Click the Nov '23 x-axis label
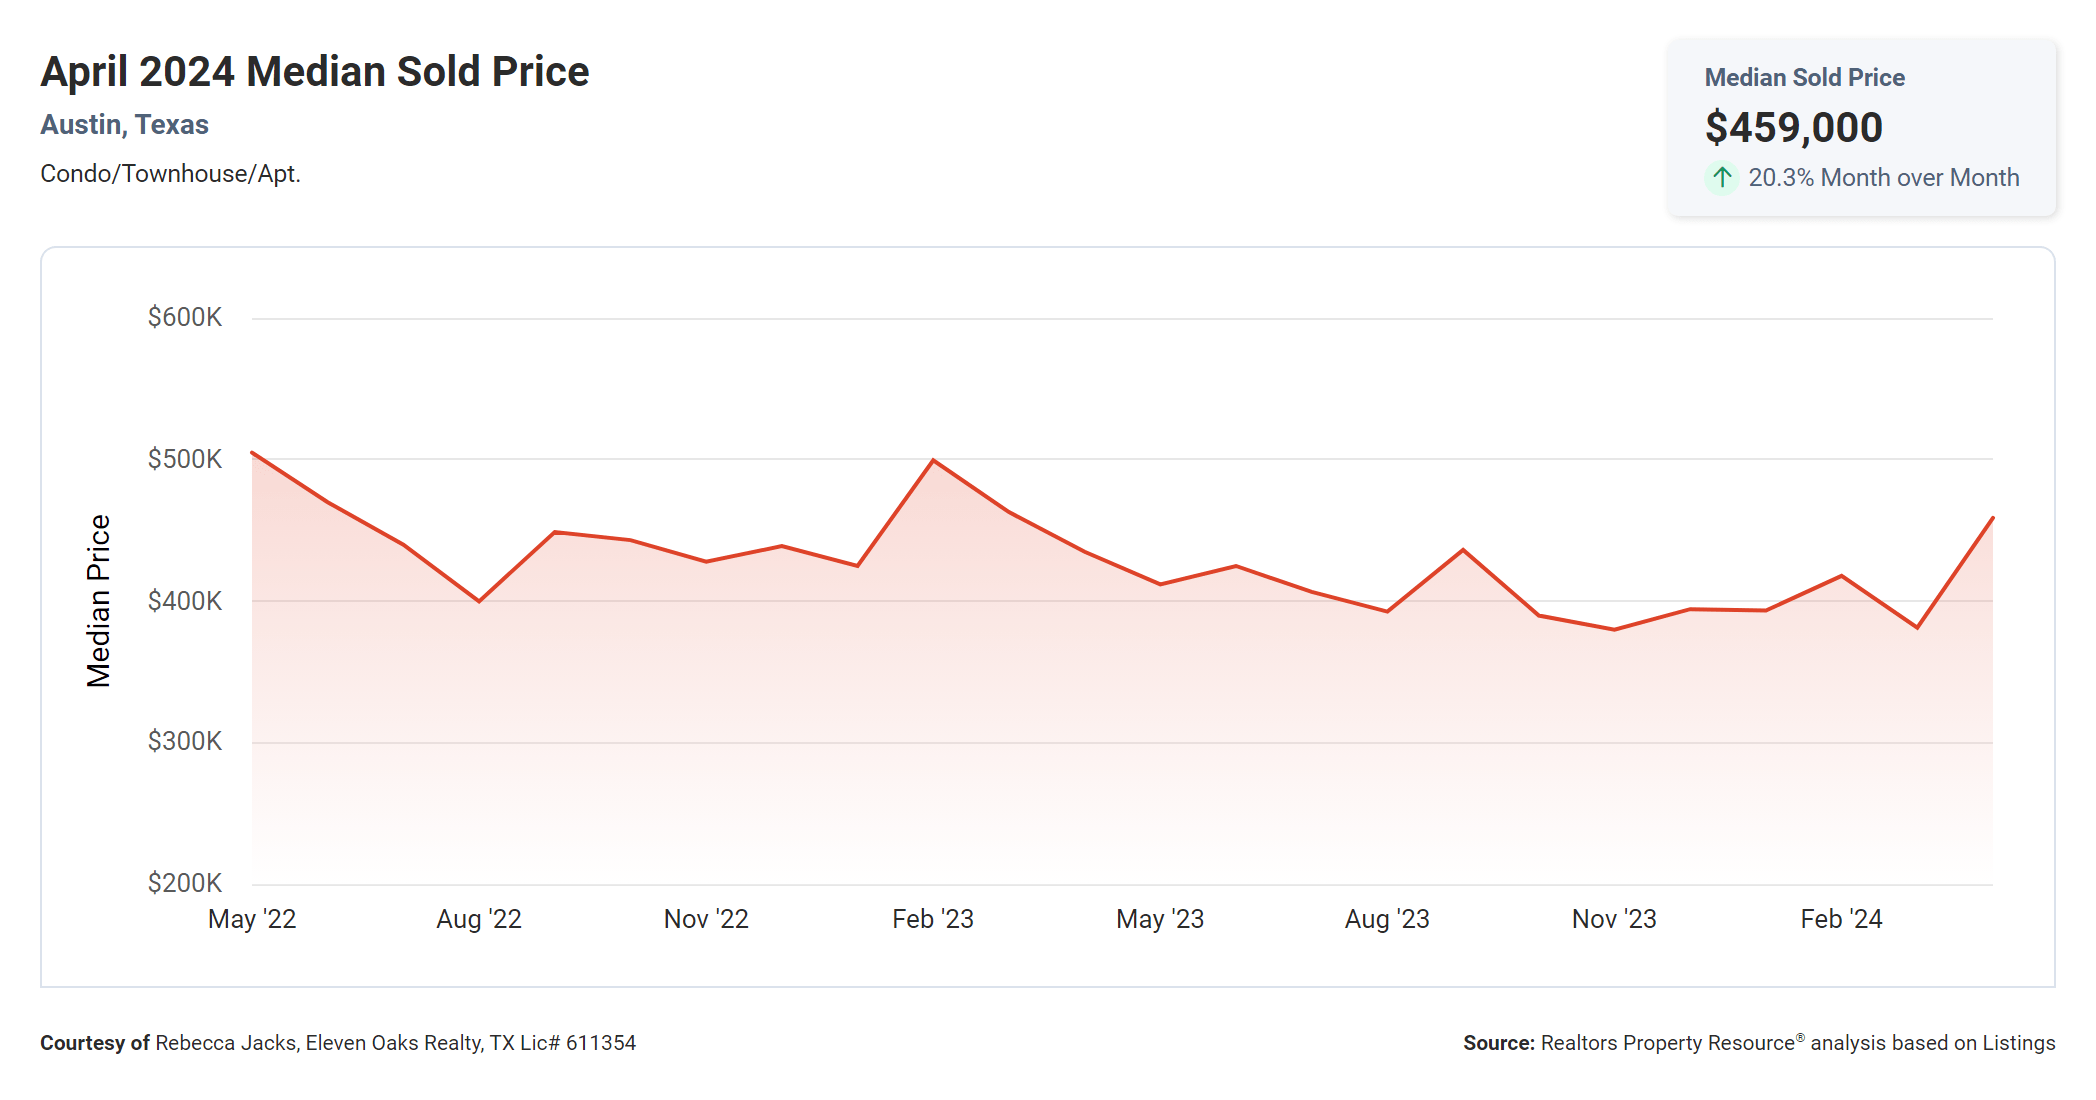 [1614, 919]
